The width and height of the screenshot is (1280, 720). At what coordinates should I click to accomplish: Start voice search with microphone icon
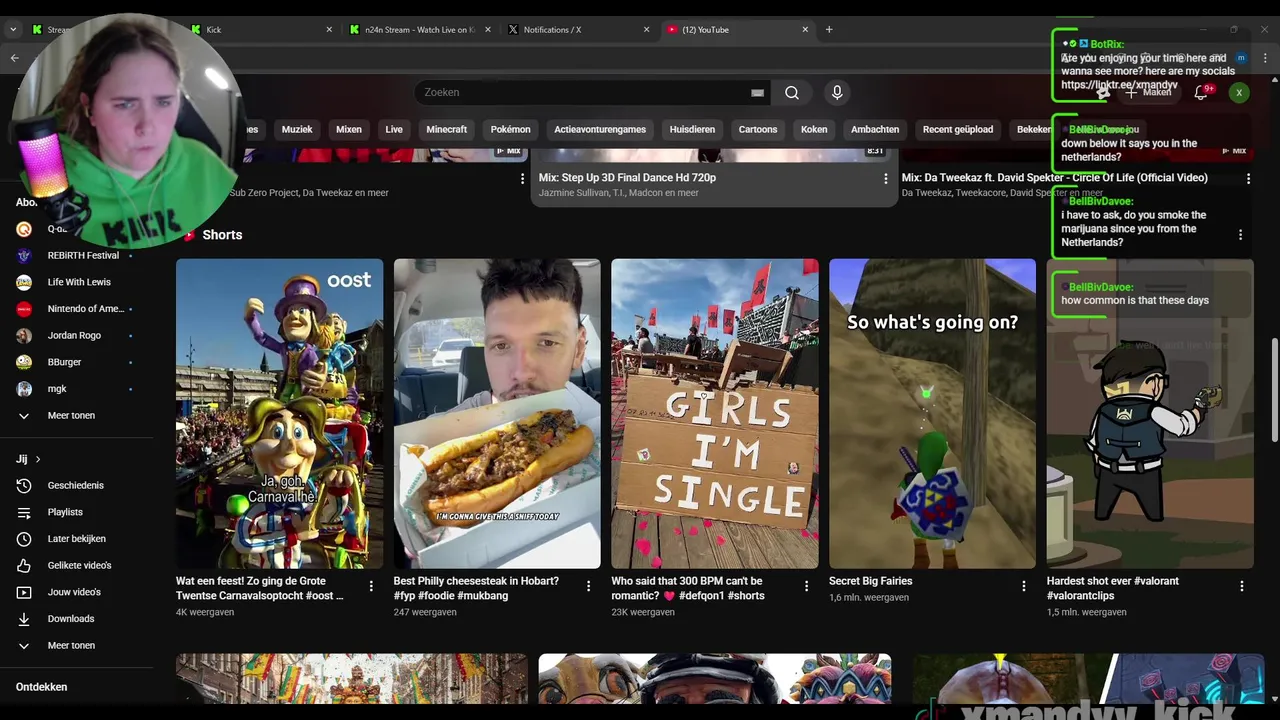[x=837, y=93]
